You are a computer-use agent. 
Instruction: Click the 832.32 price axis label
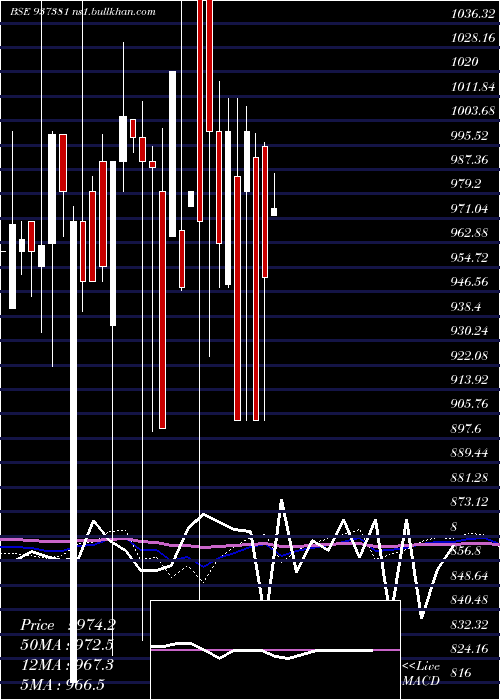pyautogui.click(x=470, y=624)
